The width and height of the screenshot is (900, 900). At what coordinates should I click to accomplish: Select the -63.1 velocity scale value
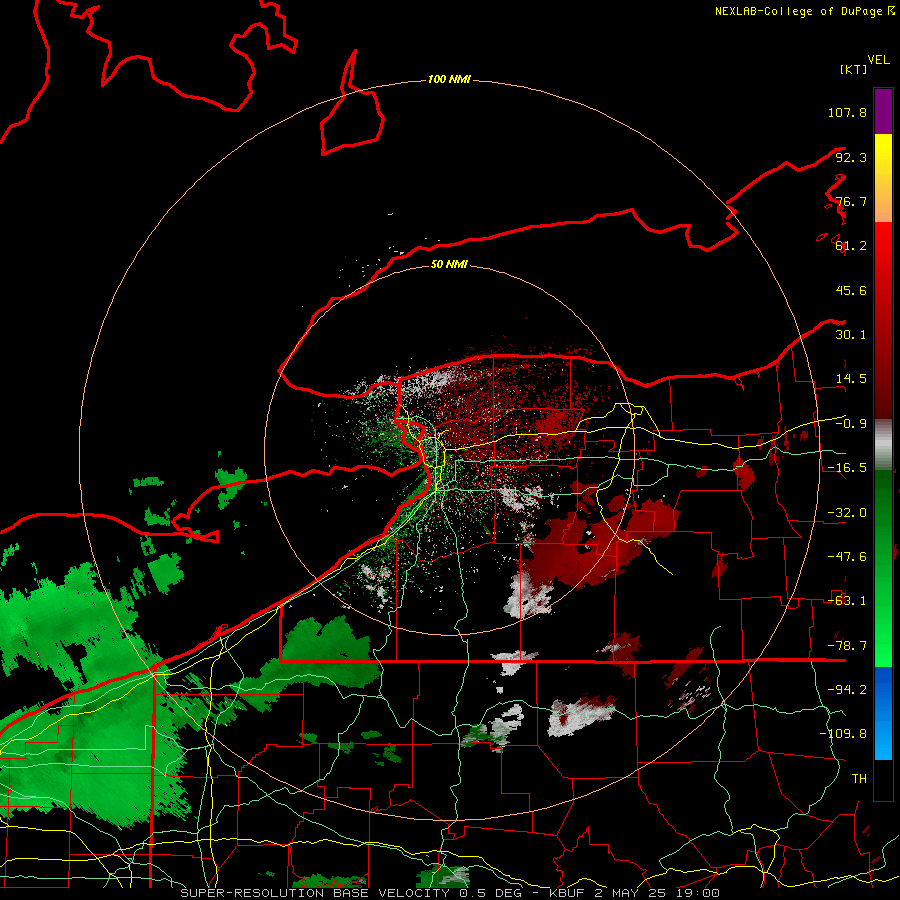click(847, 601)
